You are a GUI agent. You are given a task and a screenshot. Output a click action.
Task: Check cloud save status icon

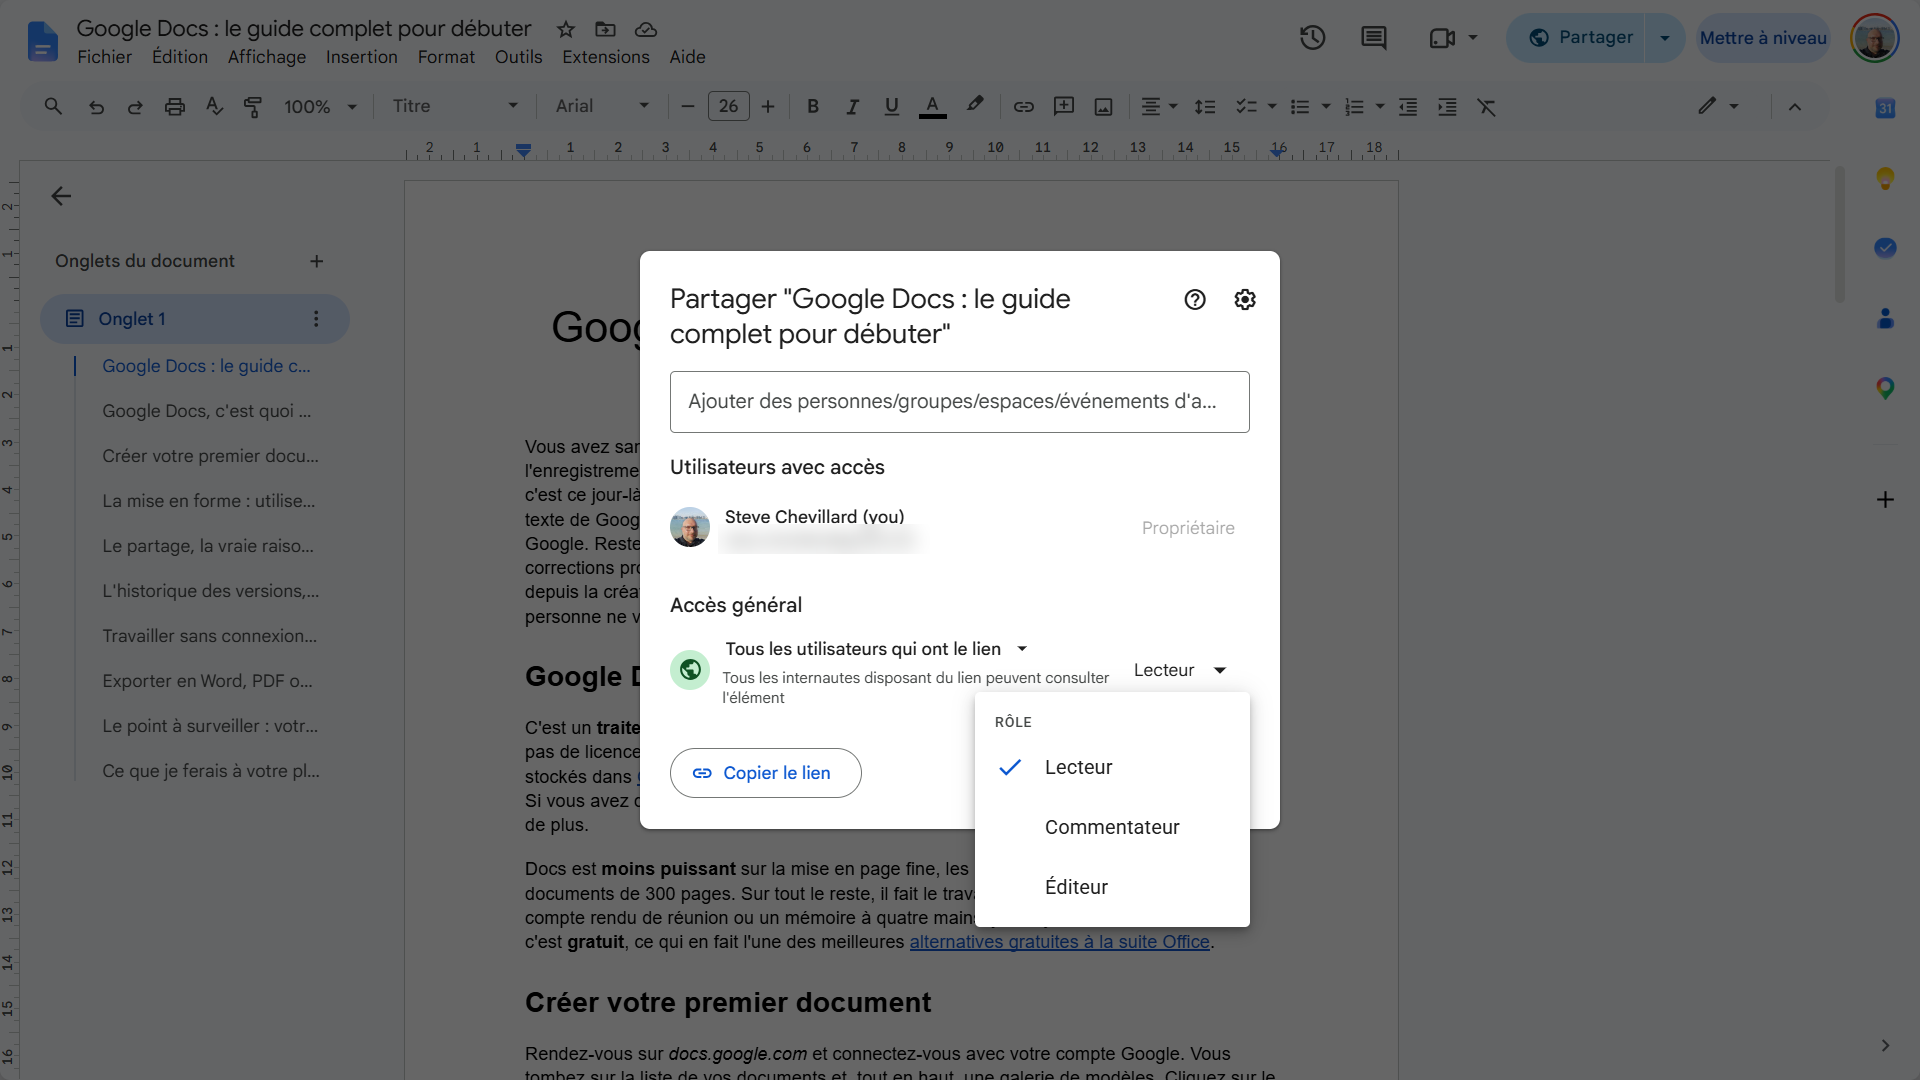pos(646,29)
